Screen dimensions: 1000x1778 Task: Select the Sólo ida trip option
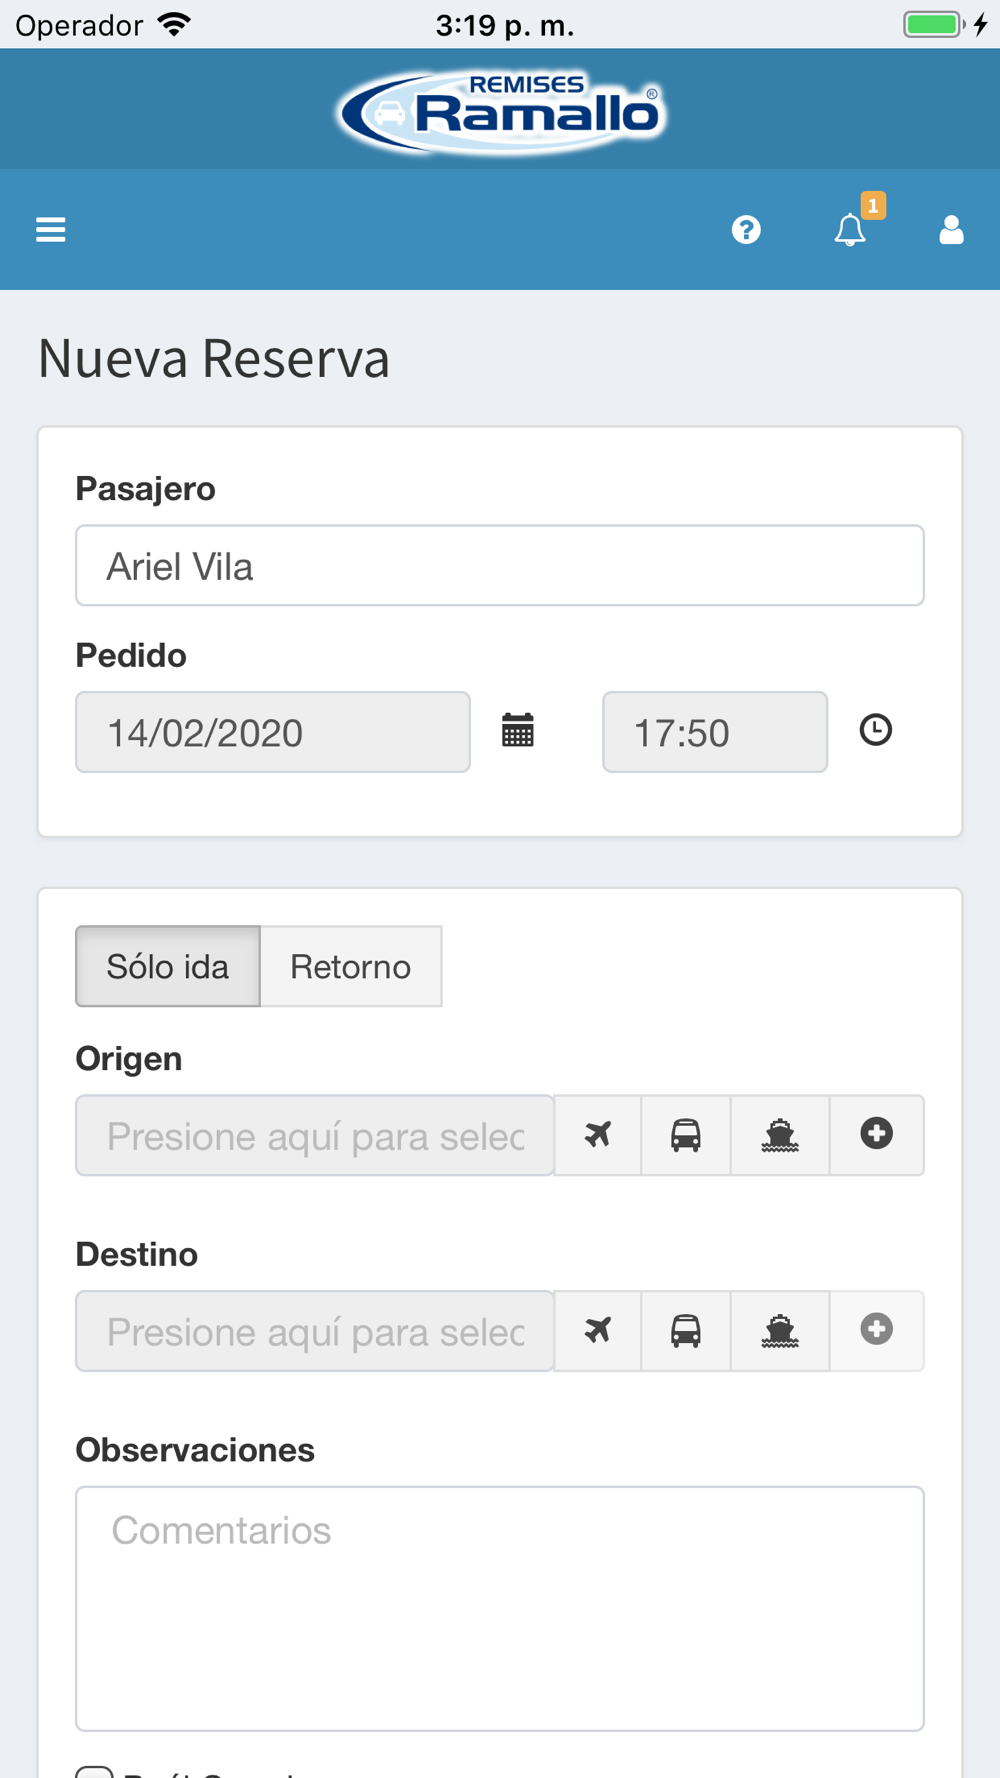coord(168,966)
